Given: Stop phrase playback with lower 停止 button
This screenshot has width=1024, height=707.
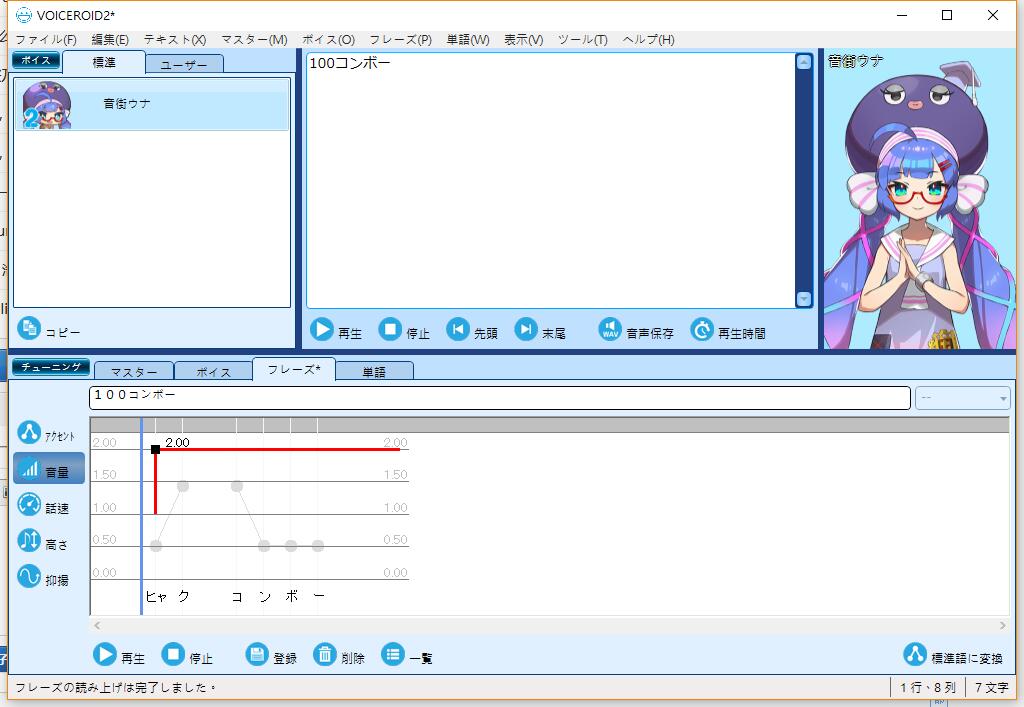Looking at the screenshot, I should click(x=173, y=655).
